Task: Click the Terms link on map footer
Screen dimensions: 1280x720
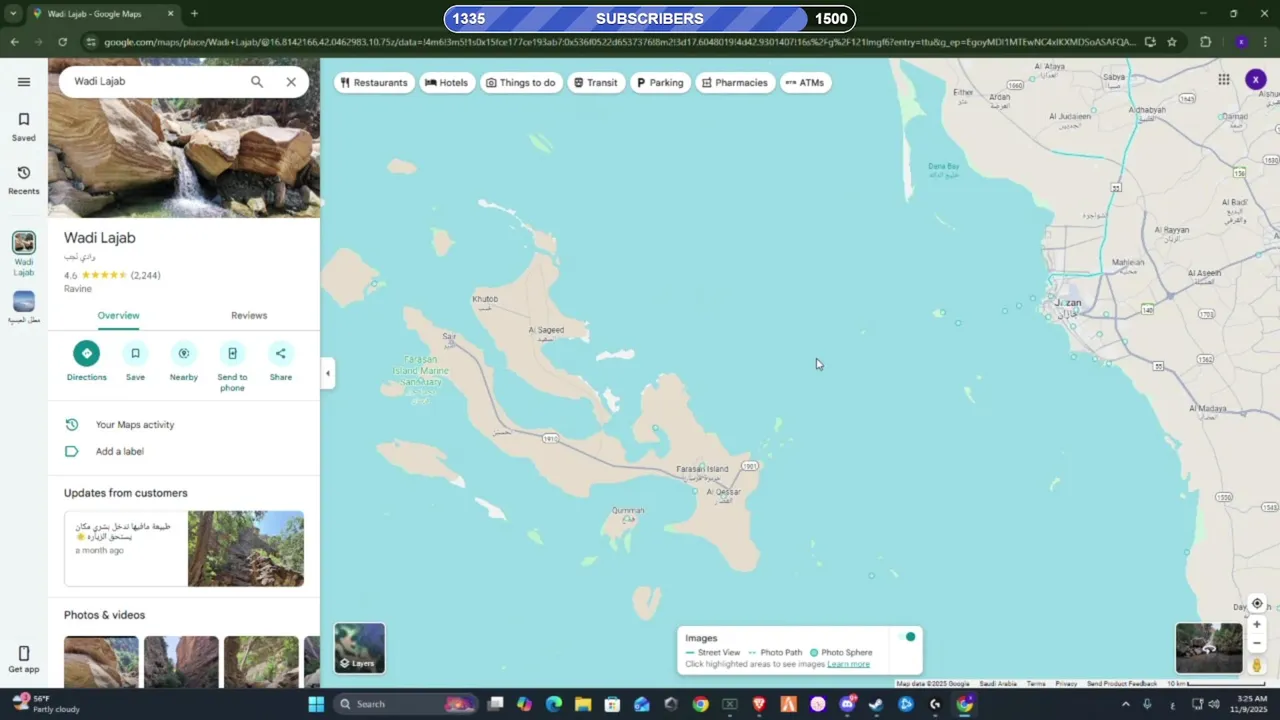Action: click(x=1036, y=684)
